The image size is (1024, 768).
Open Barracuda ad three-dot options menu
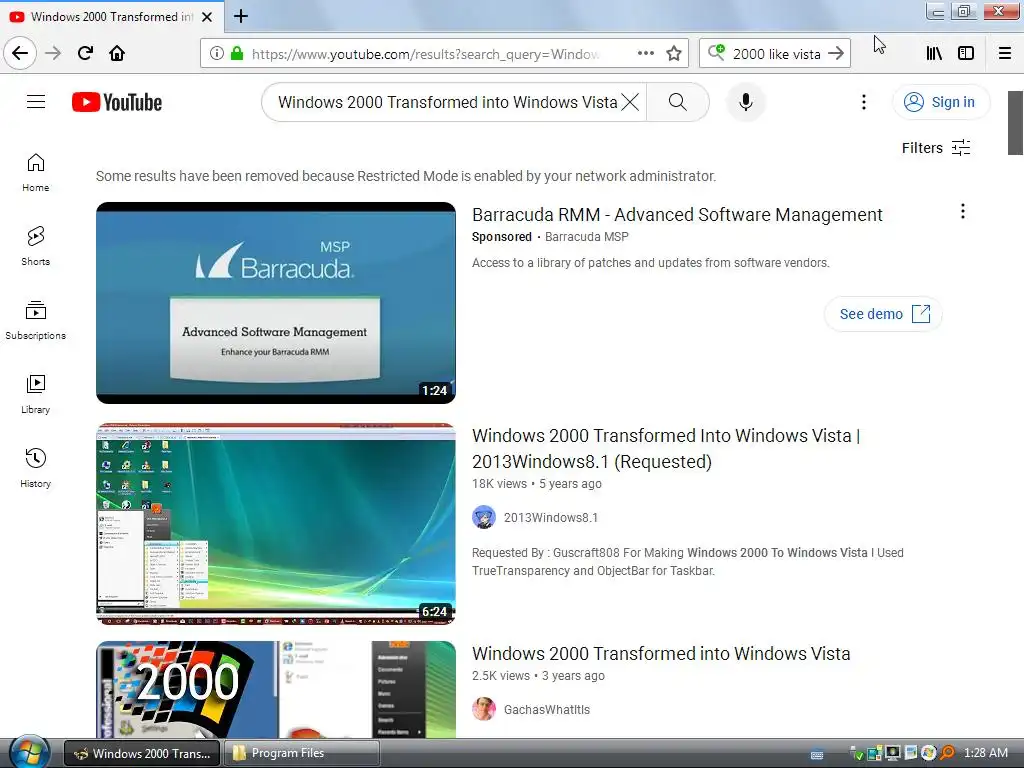coord(963,211)
